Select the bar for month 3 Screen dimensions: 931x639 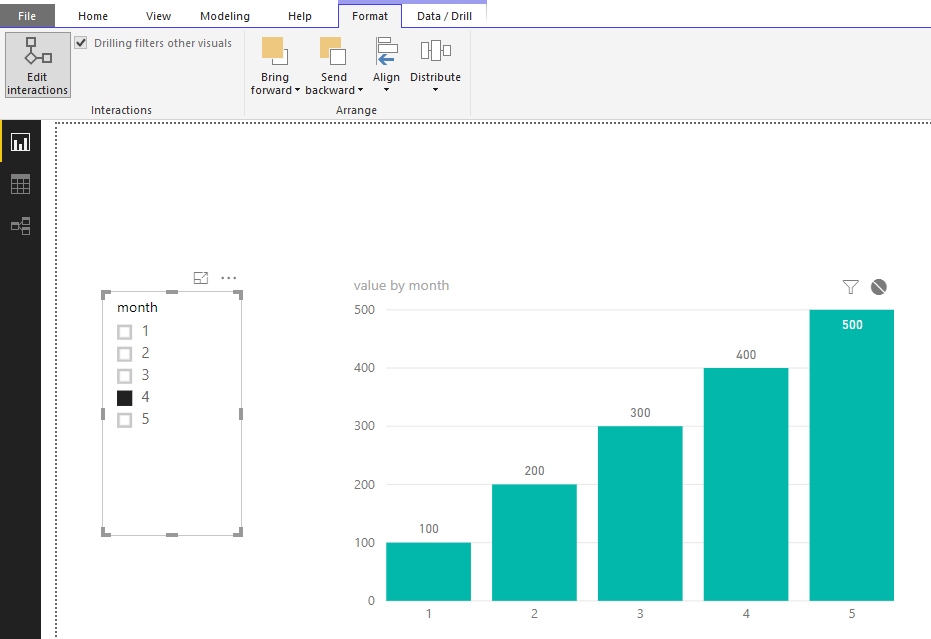coord(640,513)
